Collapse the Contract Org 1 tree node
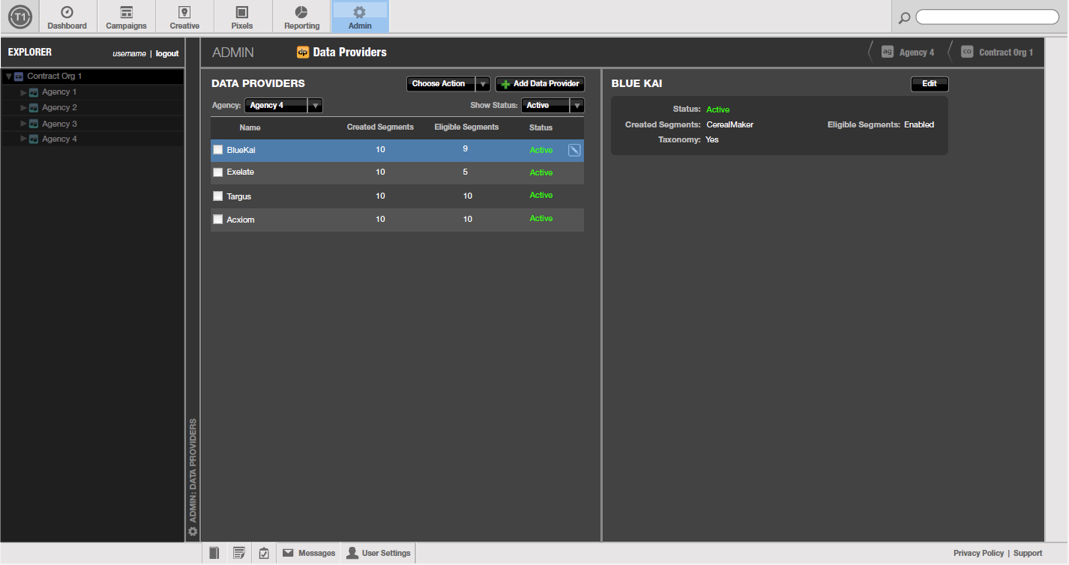1069x565 pixels. (x=8, y=76)
